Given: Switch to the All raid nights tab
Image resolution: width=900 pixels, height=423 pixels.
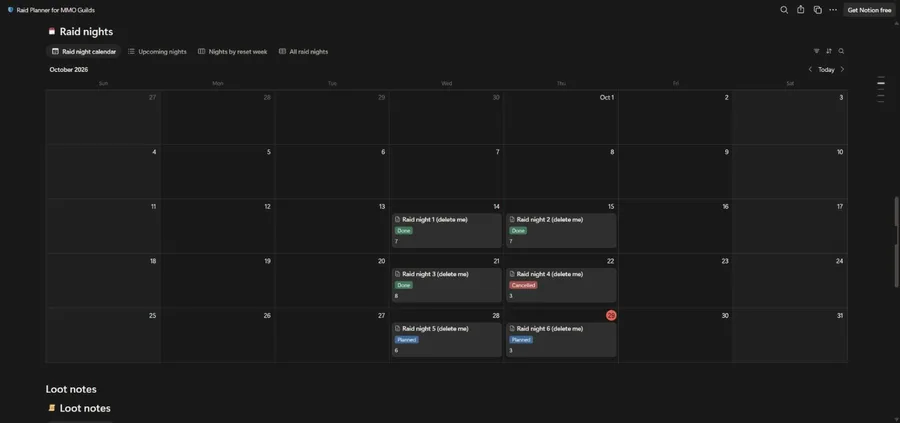Looking at the screenshot, I should (304, 52).
